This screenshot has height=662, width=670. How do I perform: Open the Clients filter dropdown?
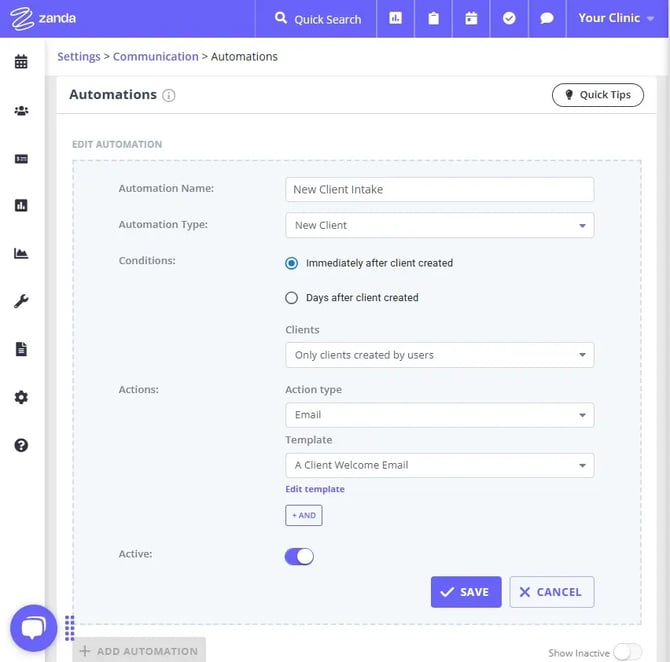click(439, 355)
